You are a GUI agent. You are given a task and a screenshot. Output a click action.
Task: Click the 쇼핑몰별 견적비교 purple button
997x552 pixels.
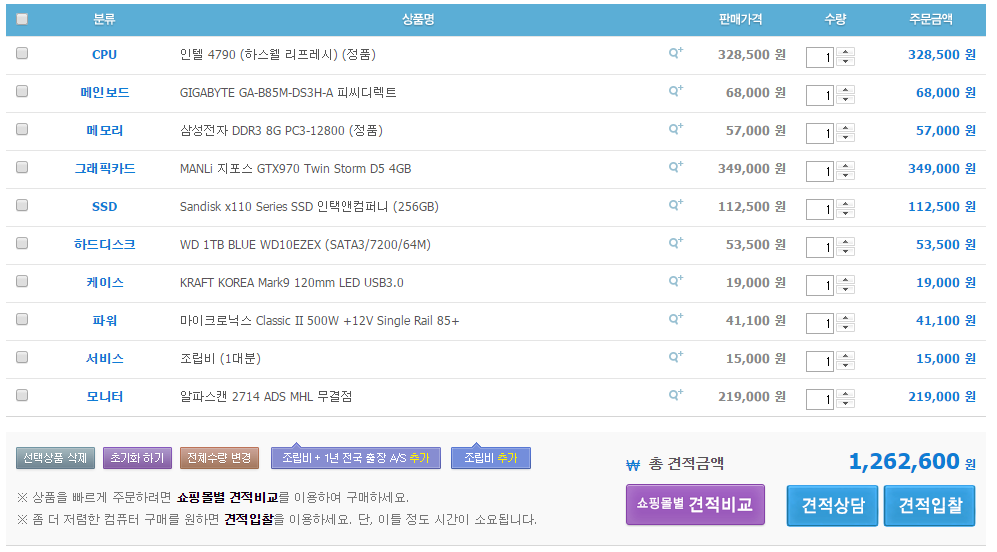coord(695,505)
